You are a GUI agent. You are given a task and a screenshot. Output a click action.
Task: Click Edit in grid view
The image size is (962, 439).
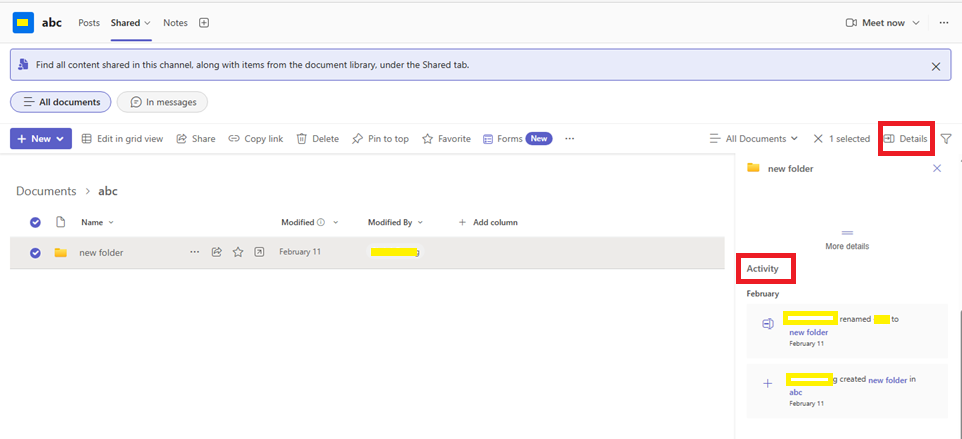123,139
